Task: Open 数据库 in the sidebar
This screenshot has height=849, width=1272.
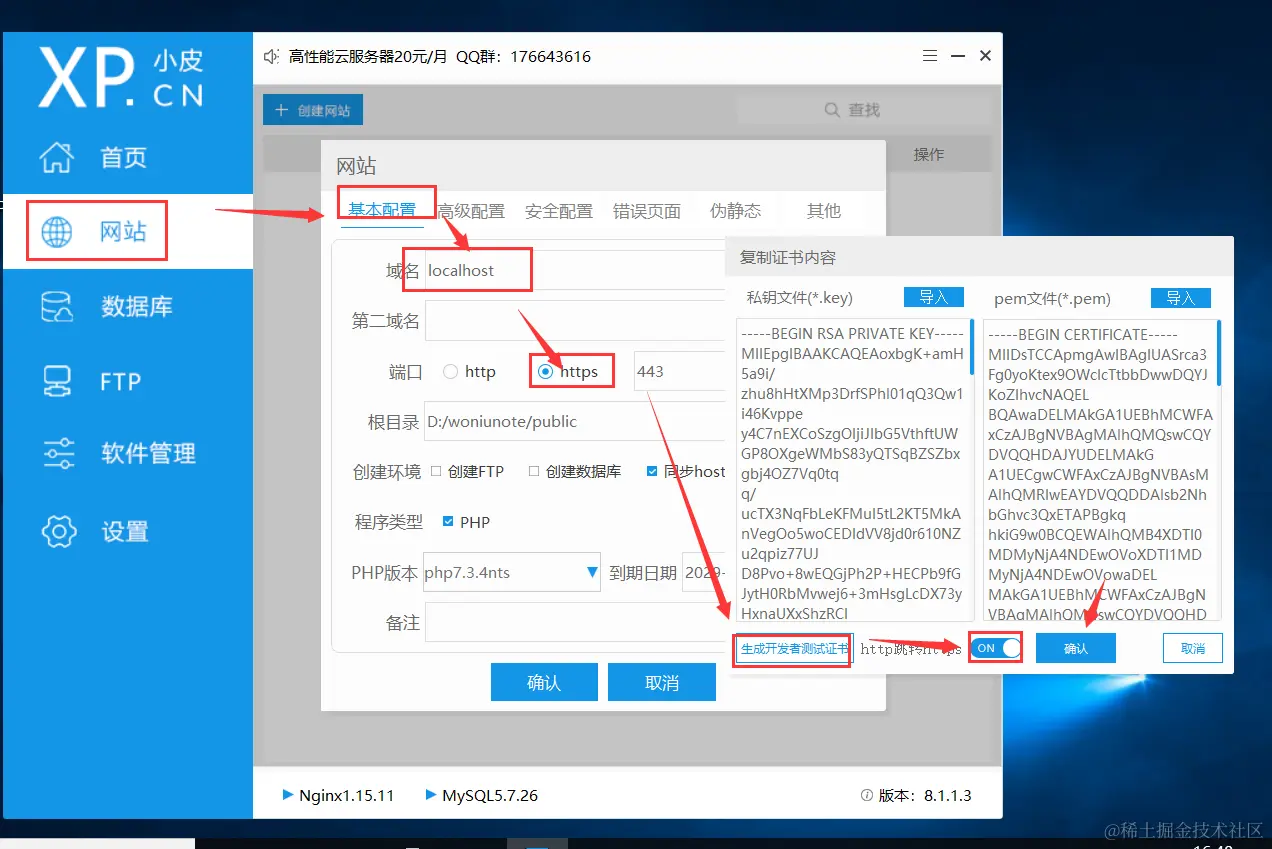Action: 127,306
